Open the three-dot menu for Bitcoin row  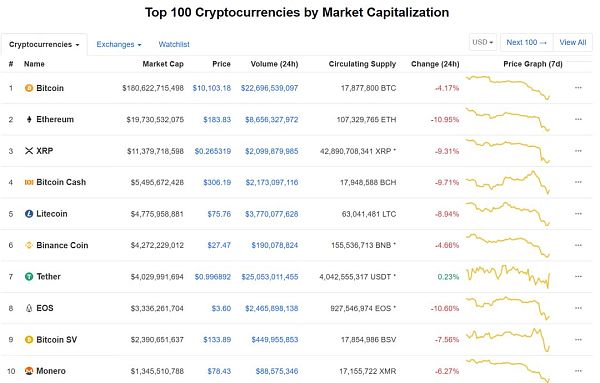click(x=578, y=88)
